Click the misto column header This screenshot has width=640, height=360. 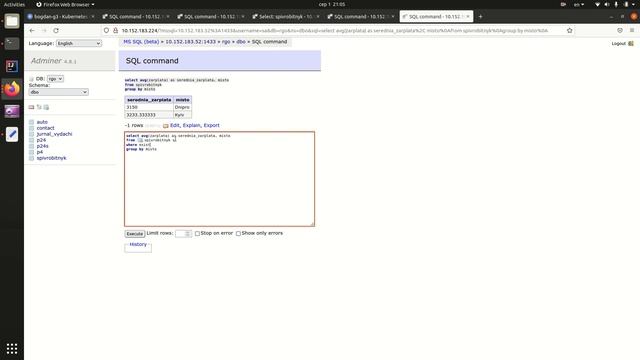182,100
